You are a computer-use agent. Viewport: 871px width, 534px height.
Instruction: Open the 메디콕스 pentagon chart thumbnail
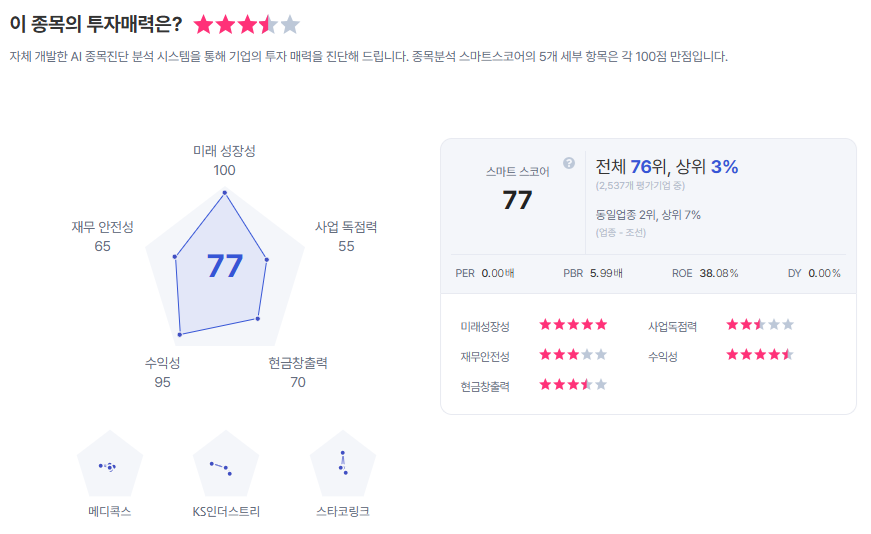point(110,463)
